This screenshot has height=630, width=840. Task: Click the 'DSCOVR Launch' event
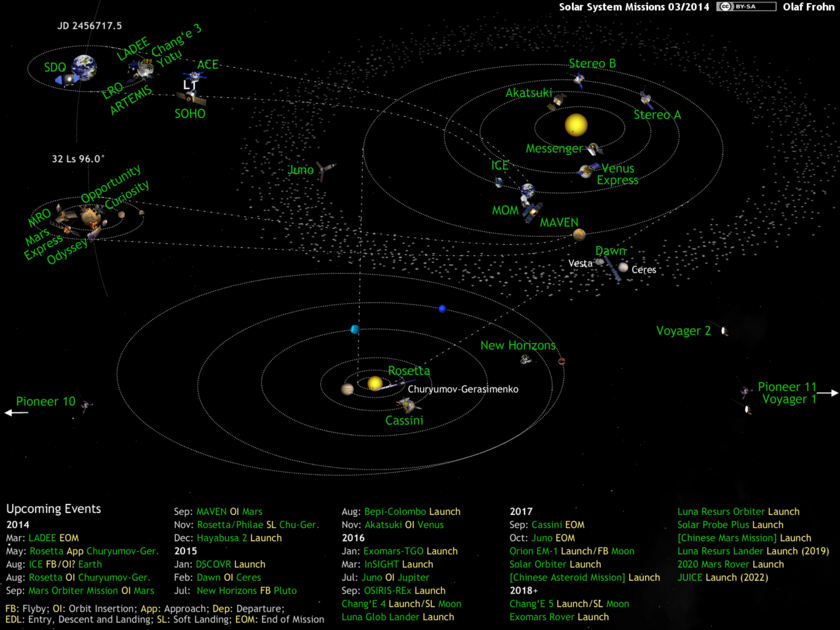(x=230, y=564)
